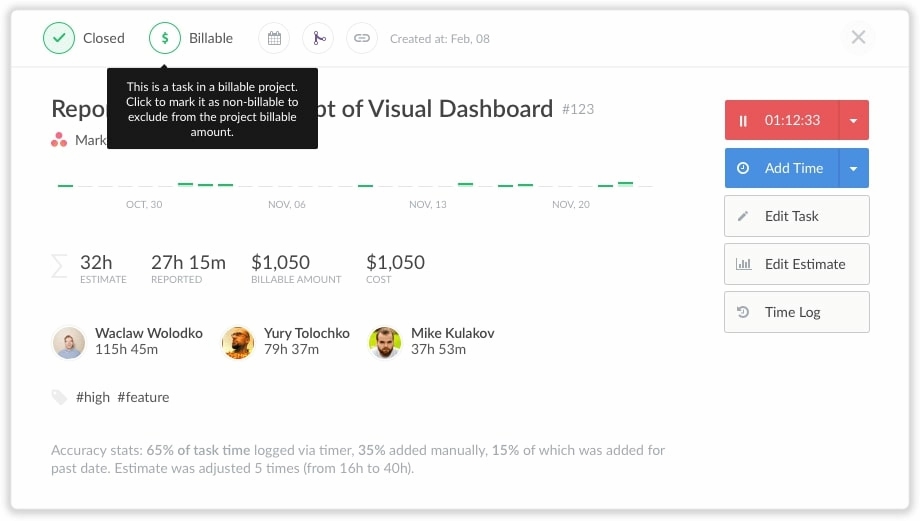This screenshot has height=521, width=920.
Task: Expand the timer dropdown arrow
Action: (854, 120)
